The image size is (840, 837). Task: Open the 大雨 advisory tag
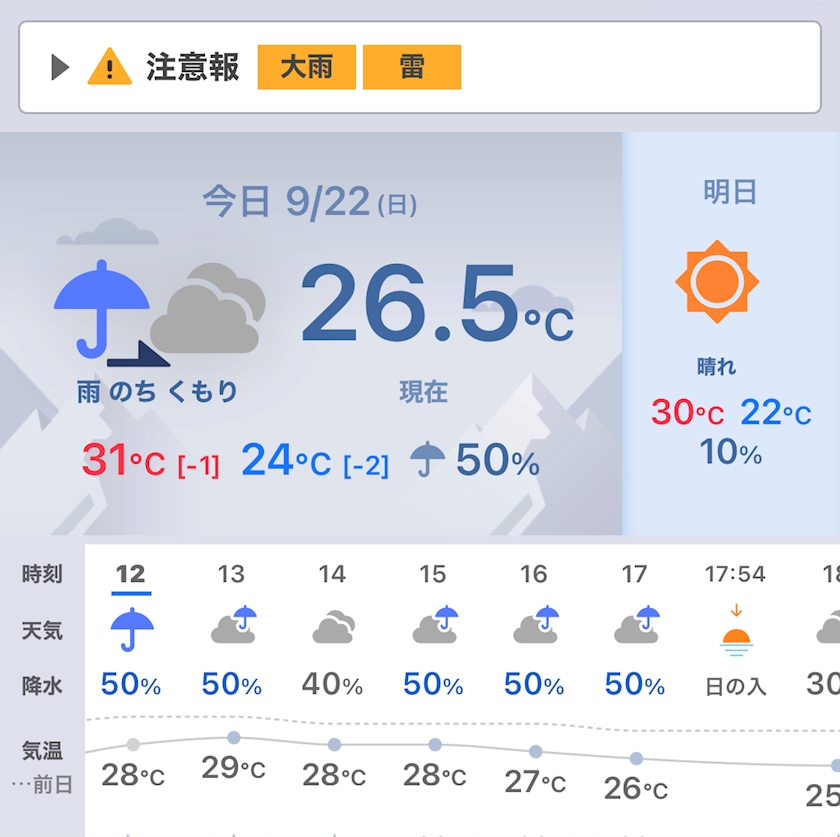click(306, 67)
